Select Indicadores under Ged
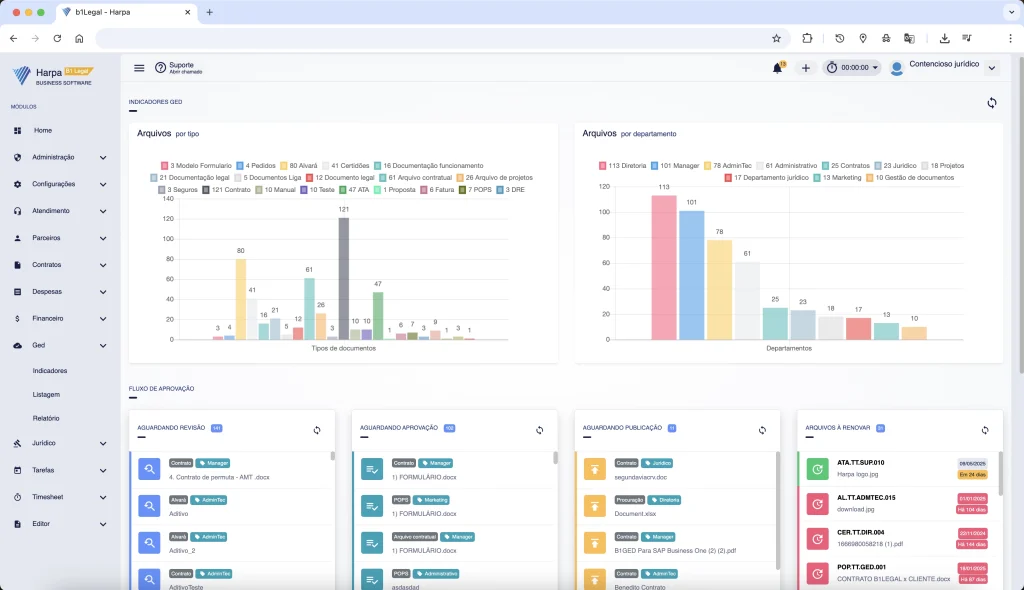Viewport: 1024px width, 590px height. (x=50, y=370)
